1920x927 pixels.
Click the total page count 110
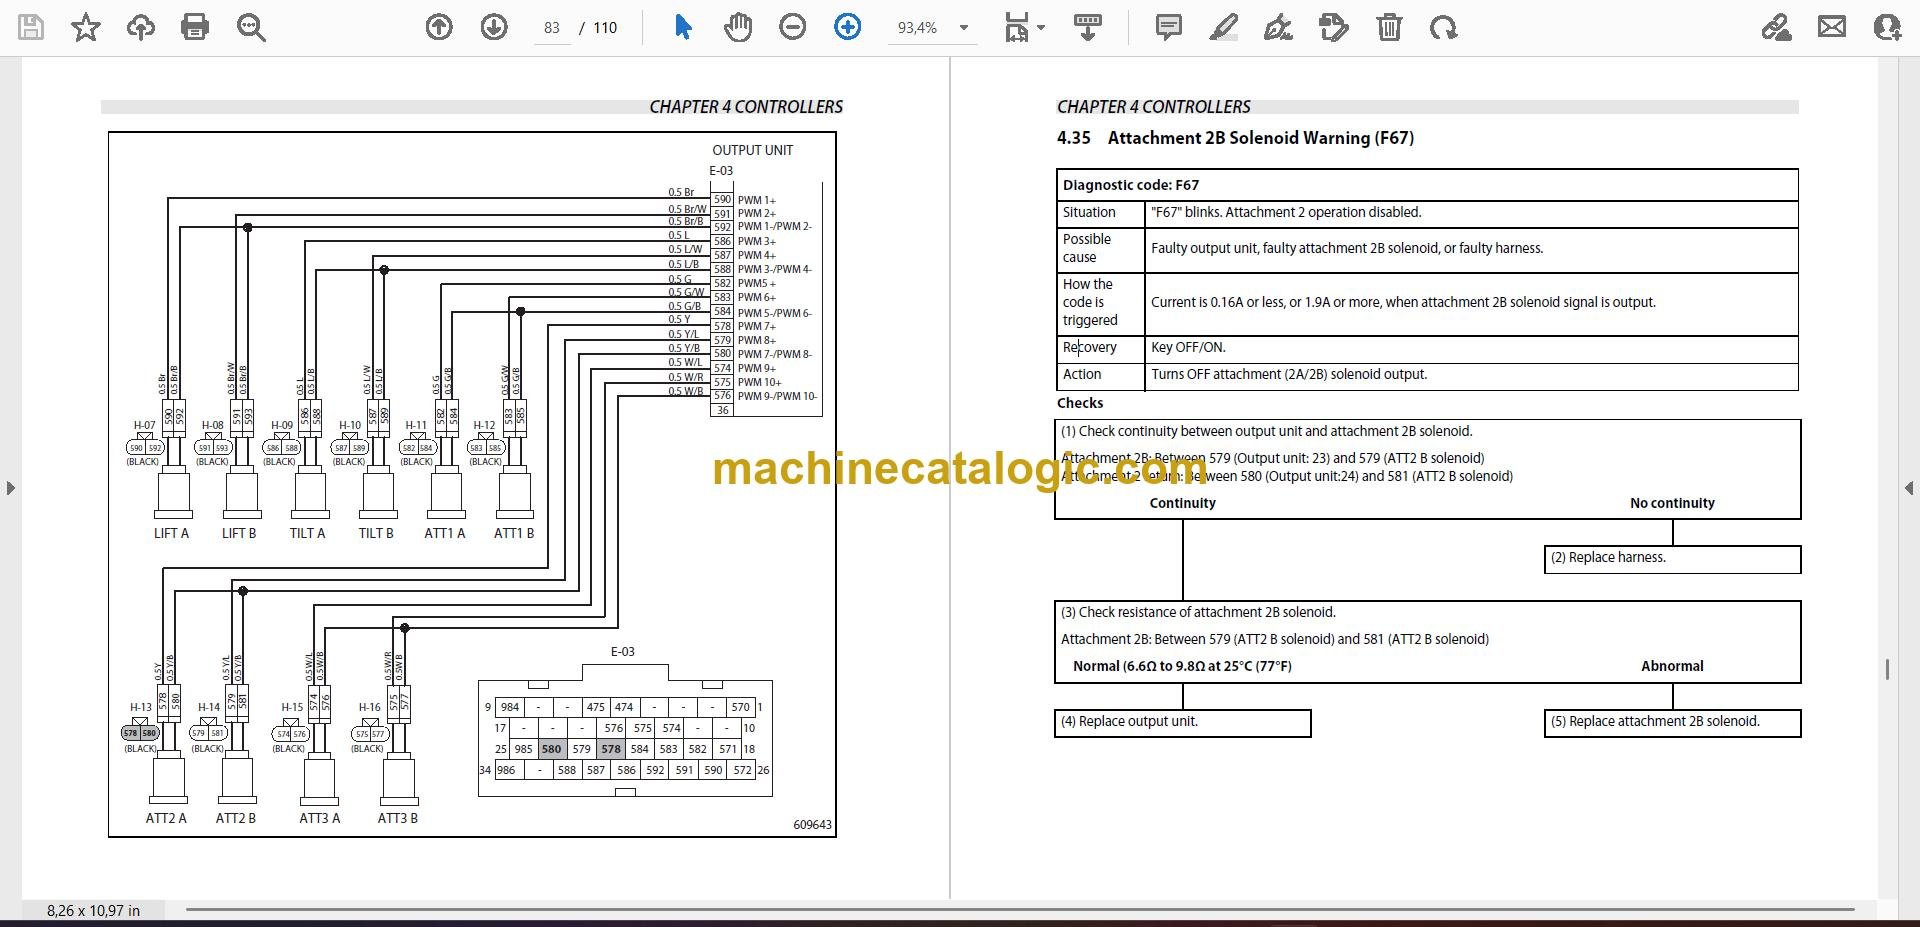point(605,28)
